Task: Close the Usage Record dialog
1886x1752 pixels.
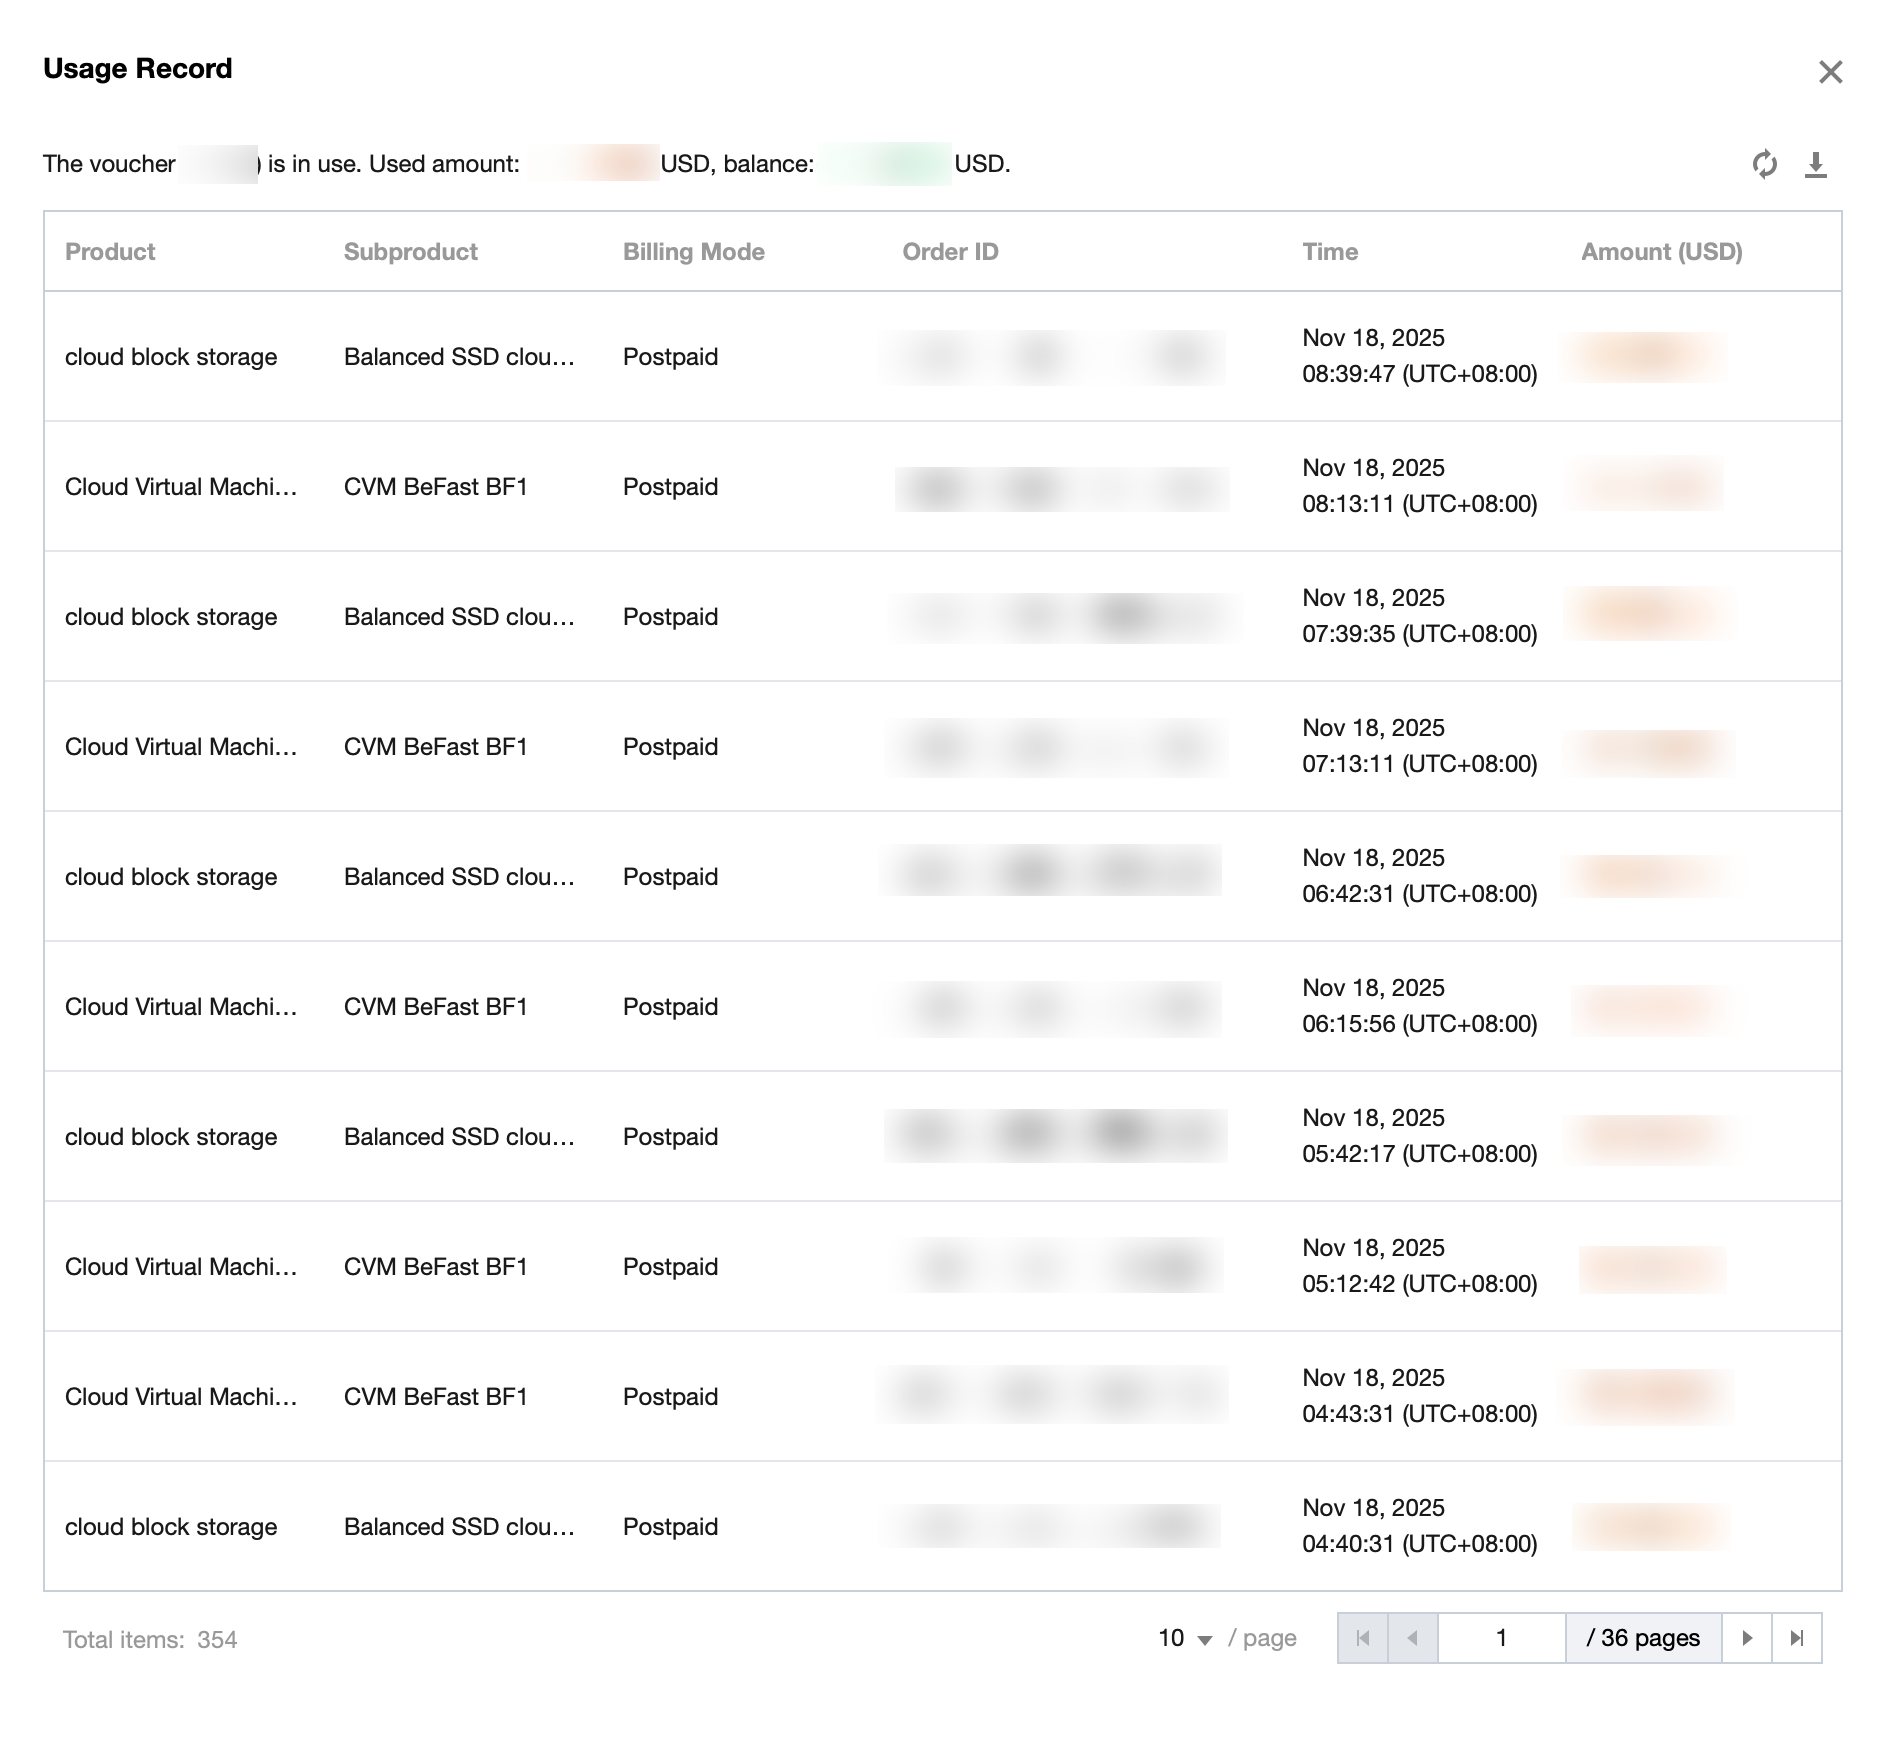Action: pyautogui.click(x=1830, y=72)
